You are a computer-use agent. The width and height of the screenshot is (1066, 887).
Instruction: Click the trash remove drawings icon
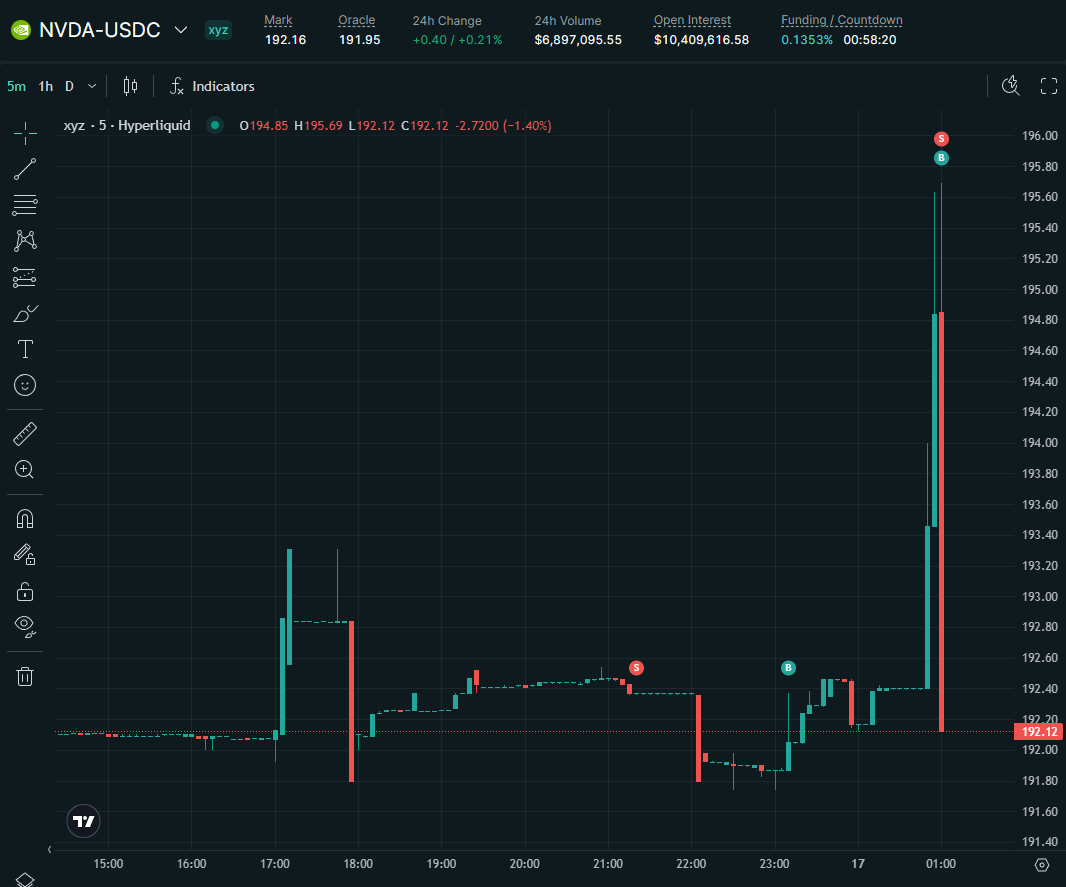click(25, 676)
